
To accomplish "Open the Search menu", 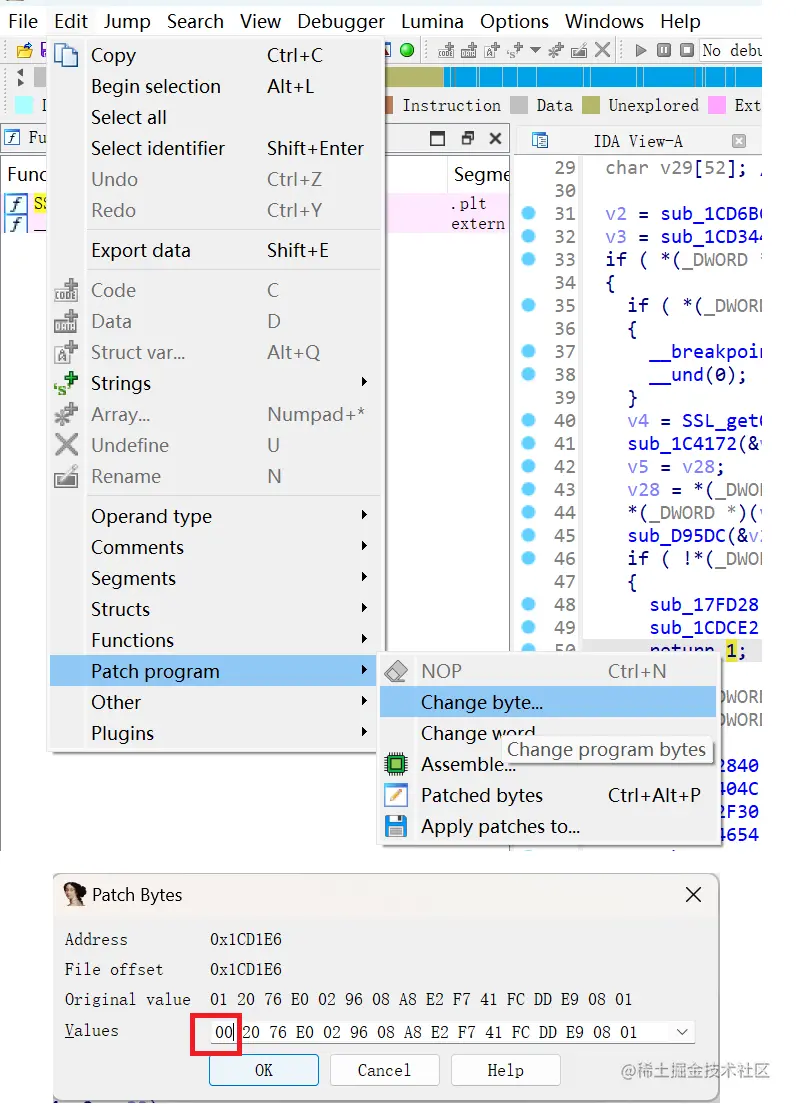I will (195, 21).
